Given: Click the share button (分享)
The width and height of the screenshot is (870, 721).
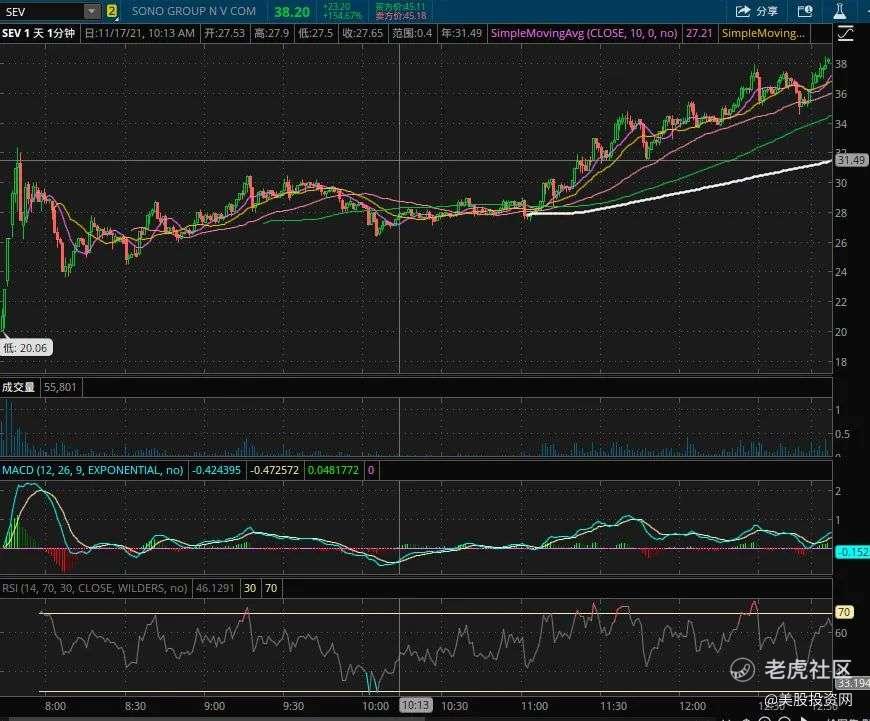Looking at the screenshot, I should pos(757,11).
